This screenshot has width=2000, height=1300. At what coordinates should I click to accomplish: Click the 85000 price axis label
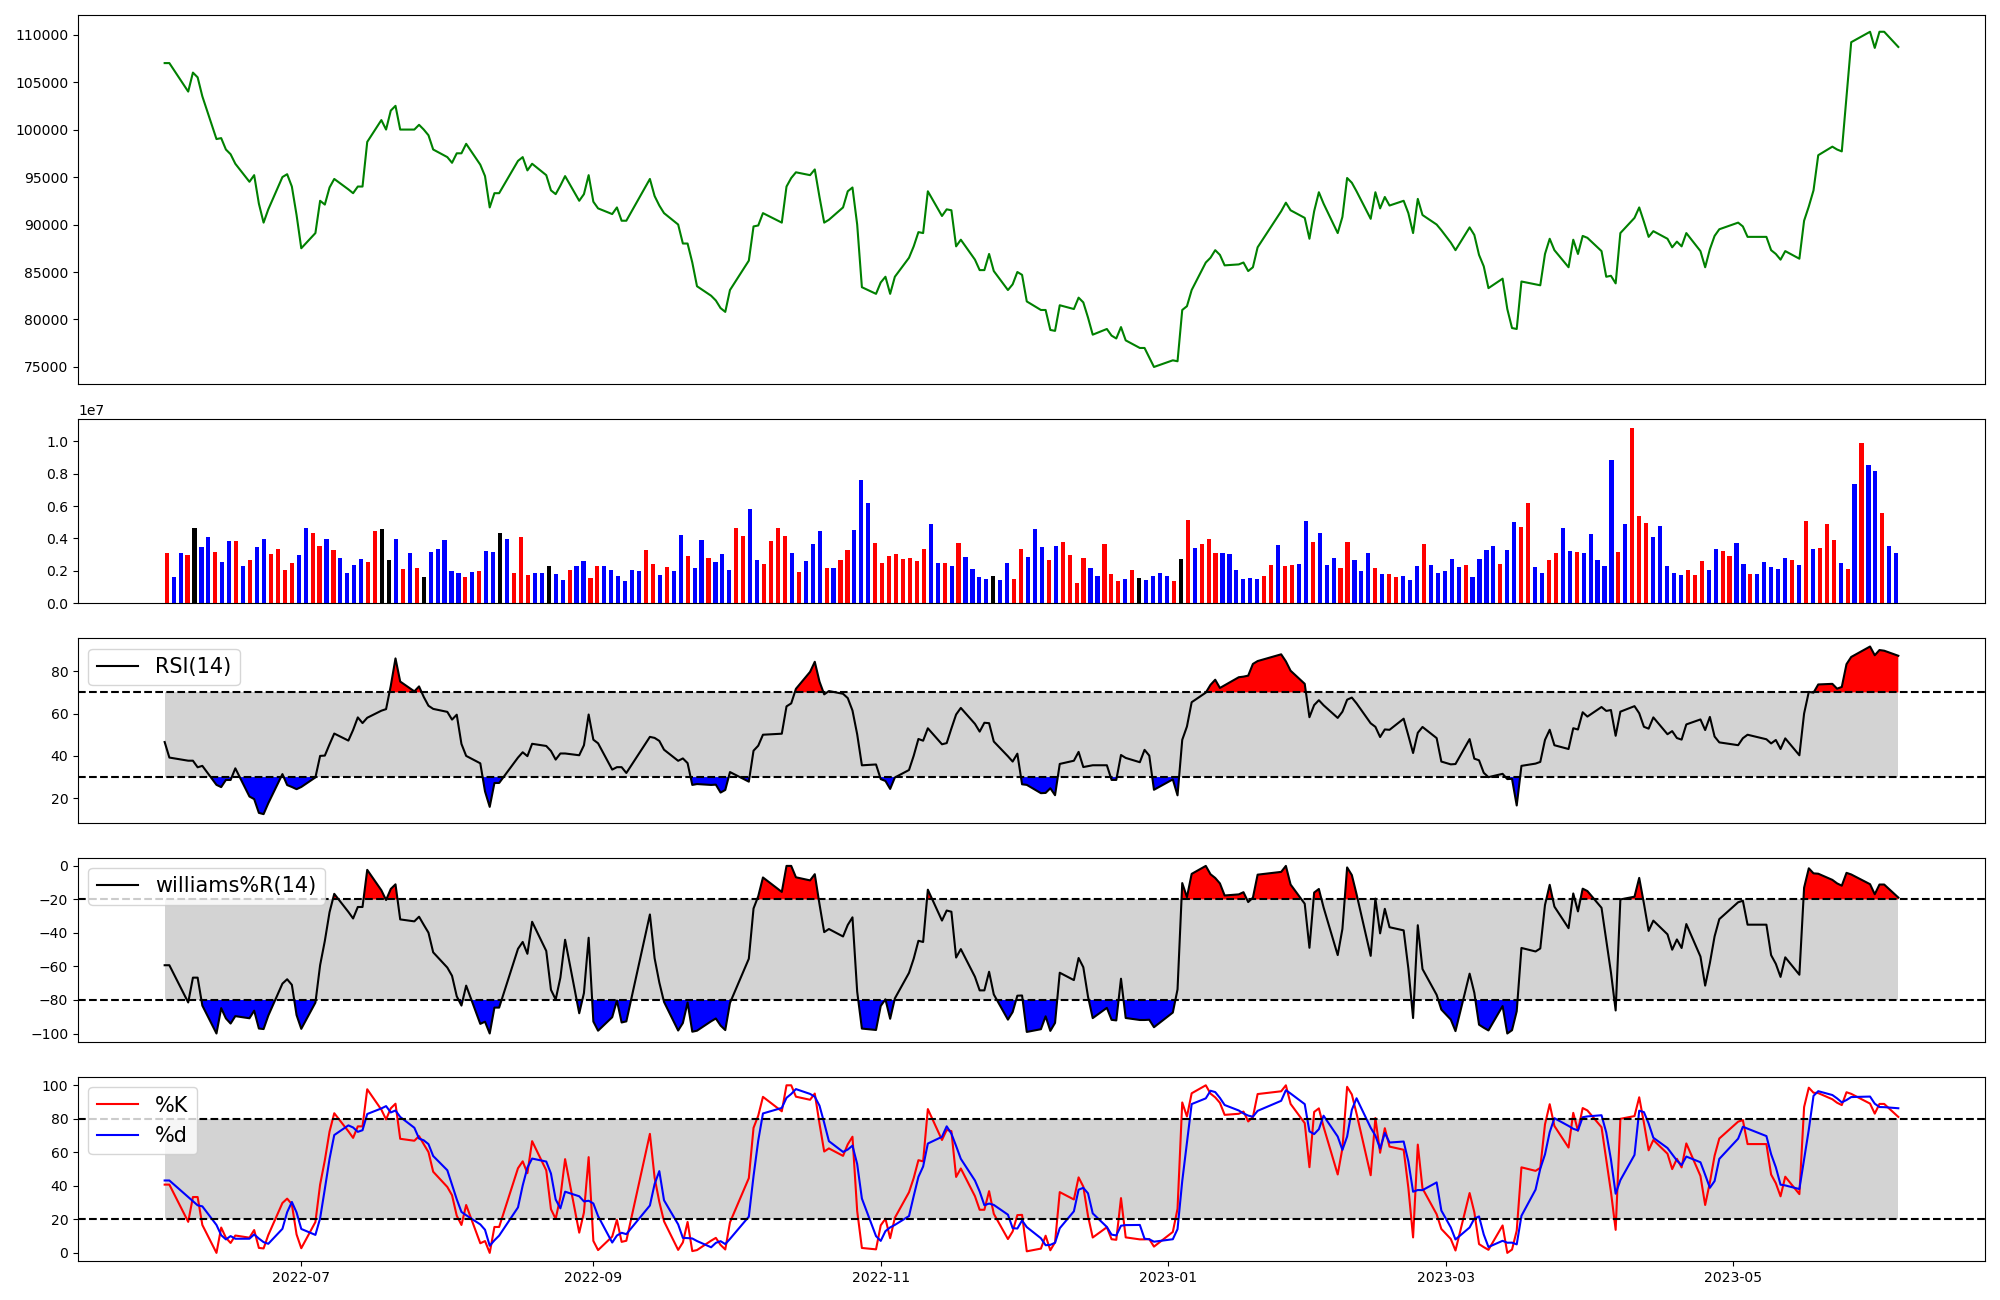[x=46, y=273]
